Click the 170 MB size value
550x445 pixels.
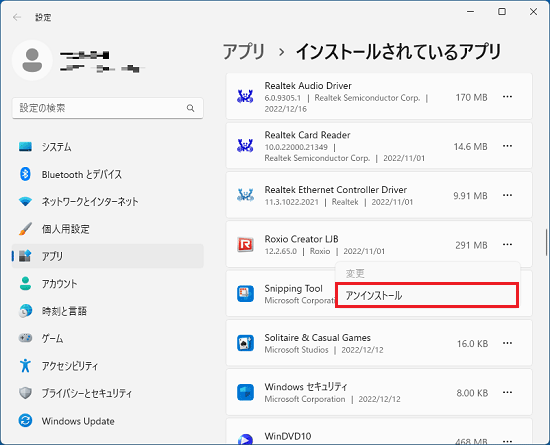click(471, 97)
